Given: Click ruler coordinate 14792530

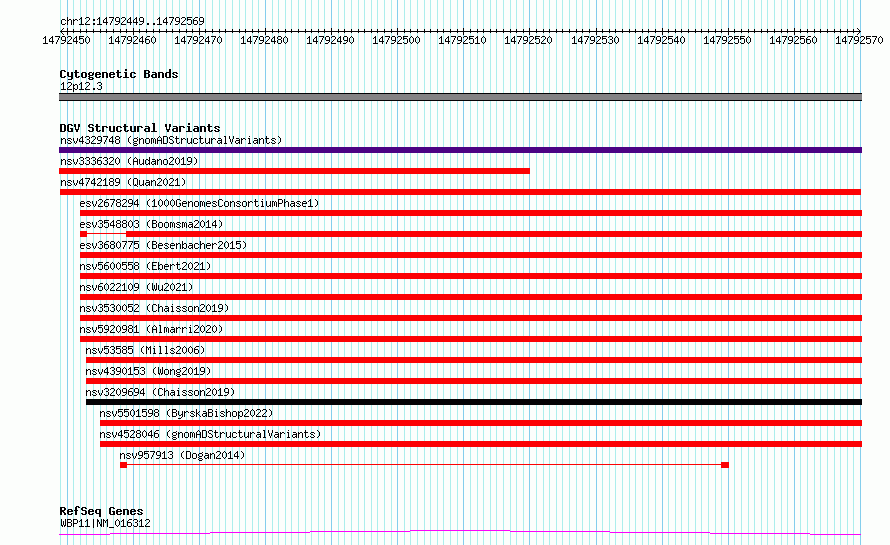Looking at the screenshot, I should [x=595, y=40].
